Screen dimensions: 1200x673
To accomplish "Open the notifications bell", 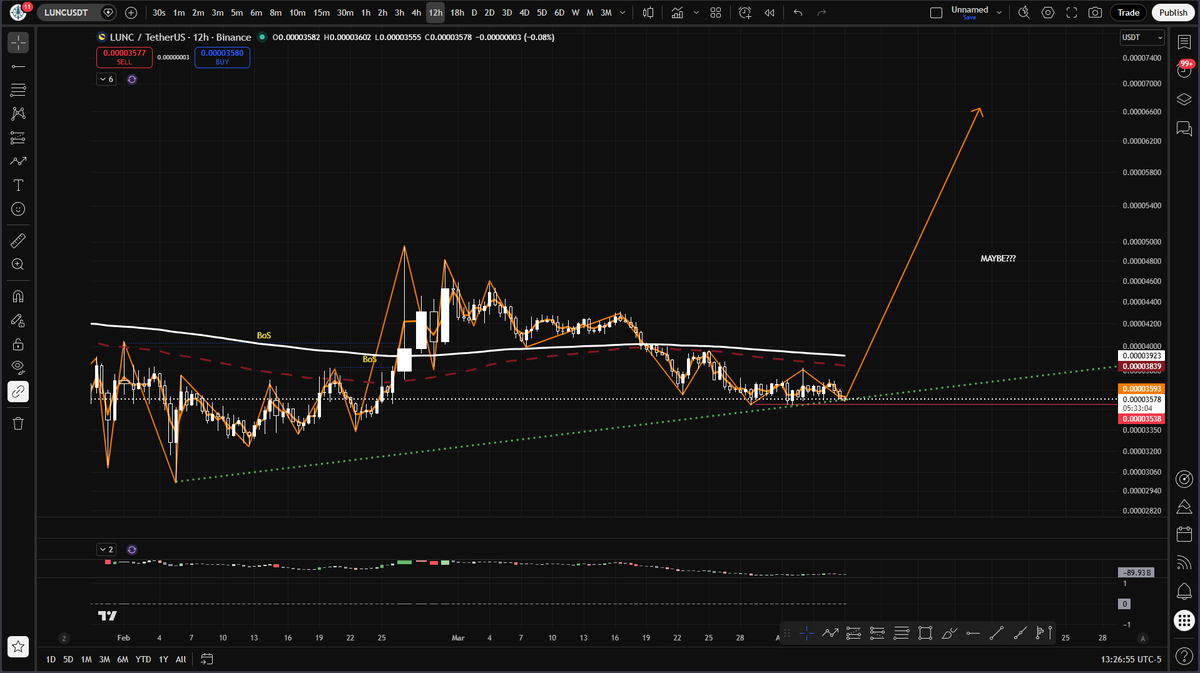I will pyautogui.click(x=1184, y=591).
